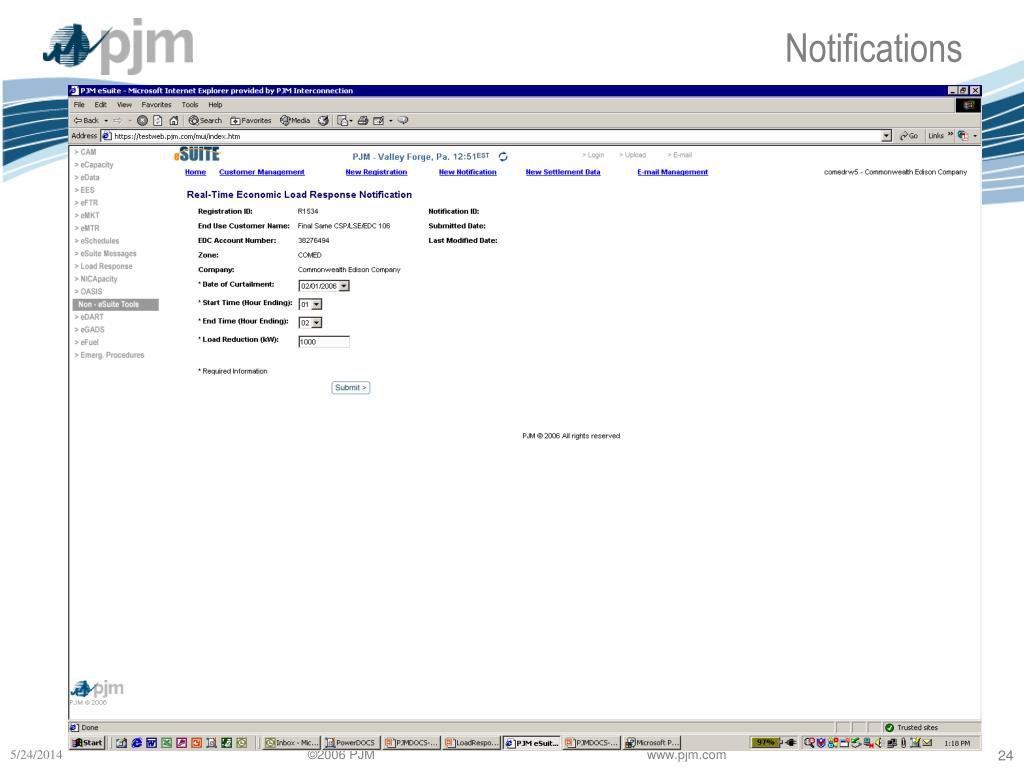Switch to Microsoft P... taskbar button
This screenshot has width=1024, height=768.
(x=652, y=743)
